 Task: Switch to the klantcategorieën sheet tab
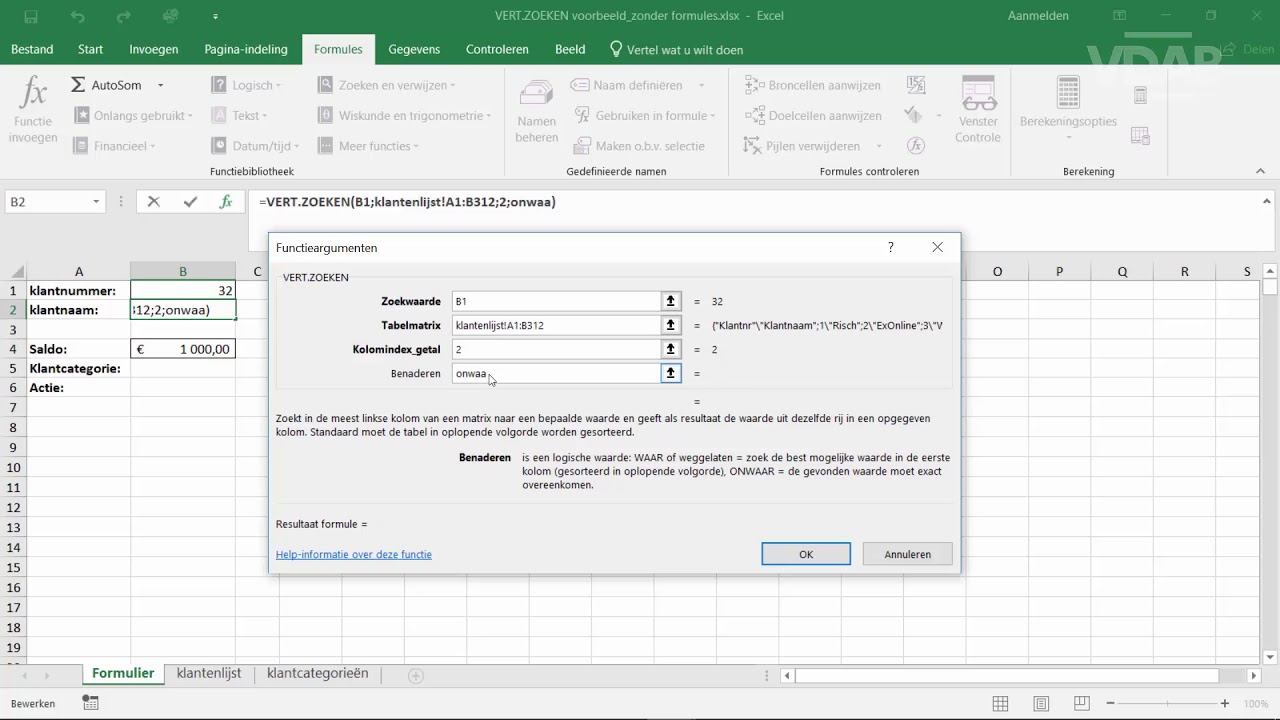317,674
